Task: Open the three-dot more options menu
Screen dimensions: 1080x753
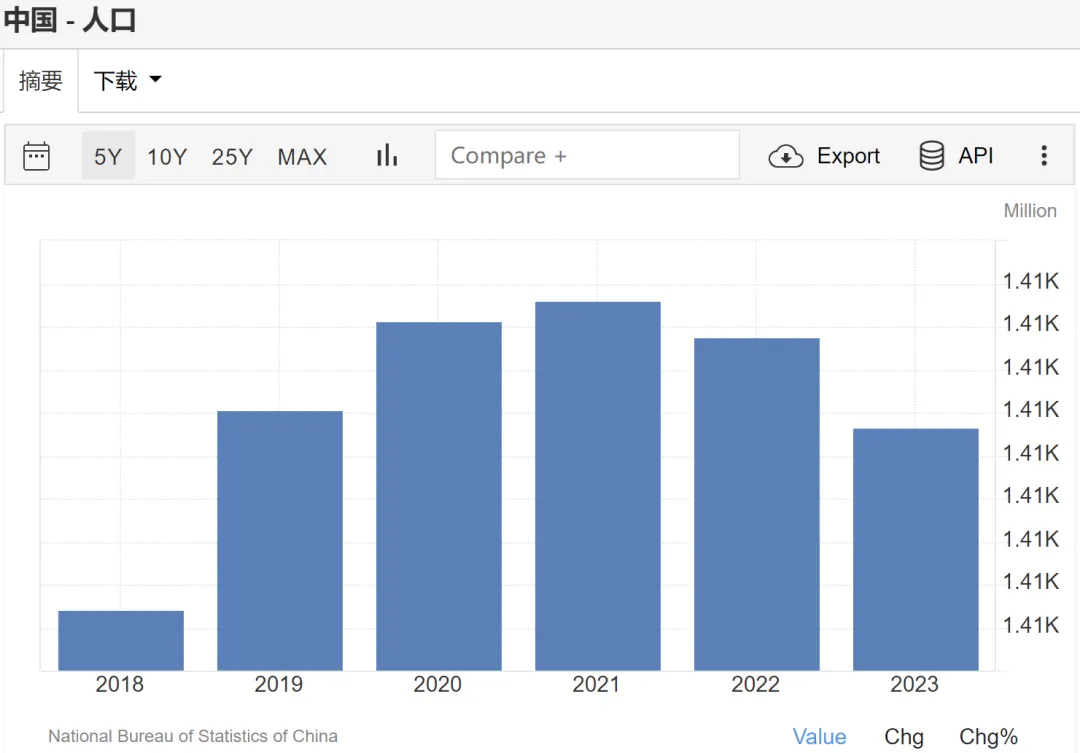Action: 1044,156
